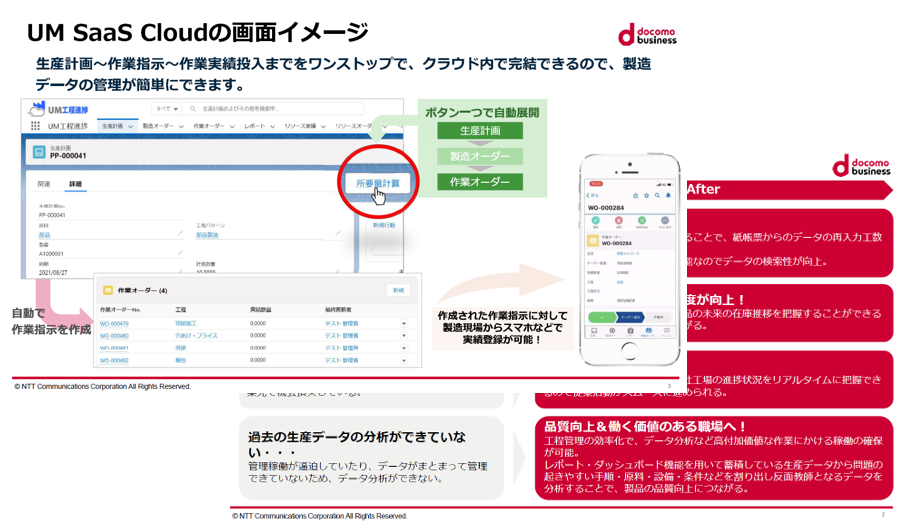Expand chevron next to レポート nav tab

point(272,126)
